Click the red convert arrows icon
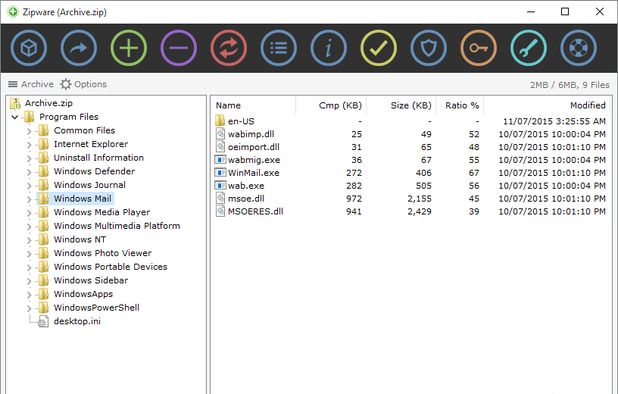This screenshot has height=394, width=618. tap(229, 48)
